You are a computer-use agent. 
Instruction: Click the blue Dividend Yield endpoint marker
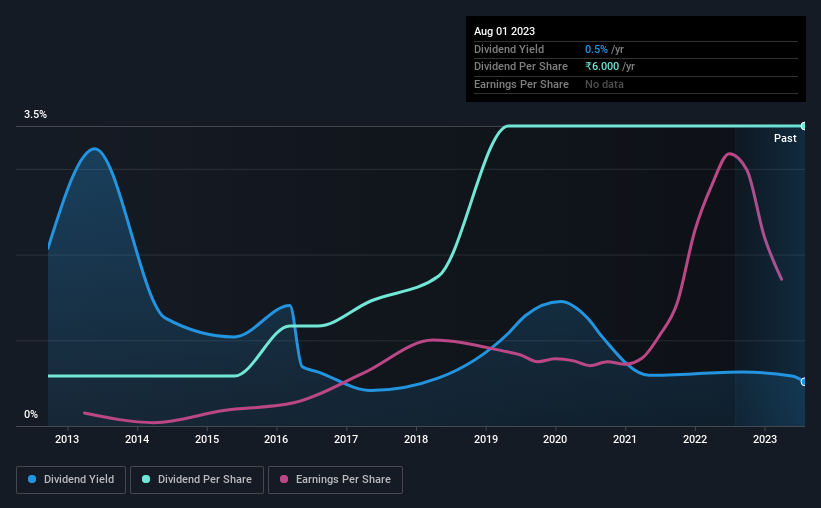click(x=804, y=382)
